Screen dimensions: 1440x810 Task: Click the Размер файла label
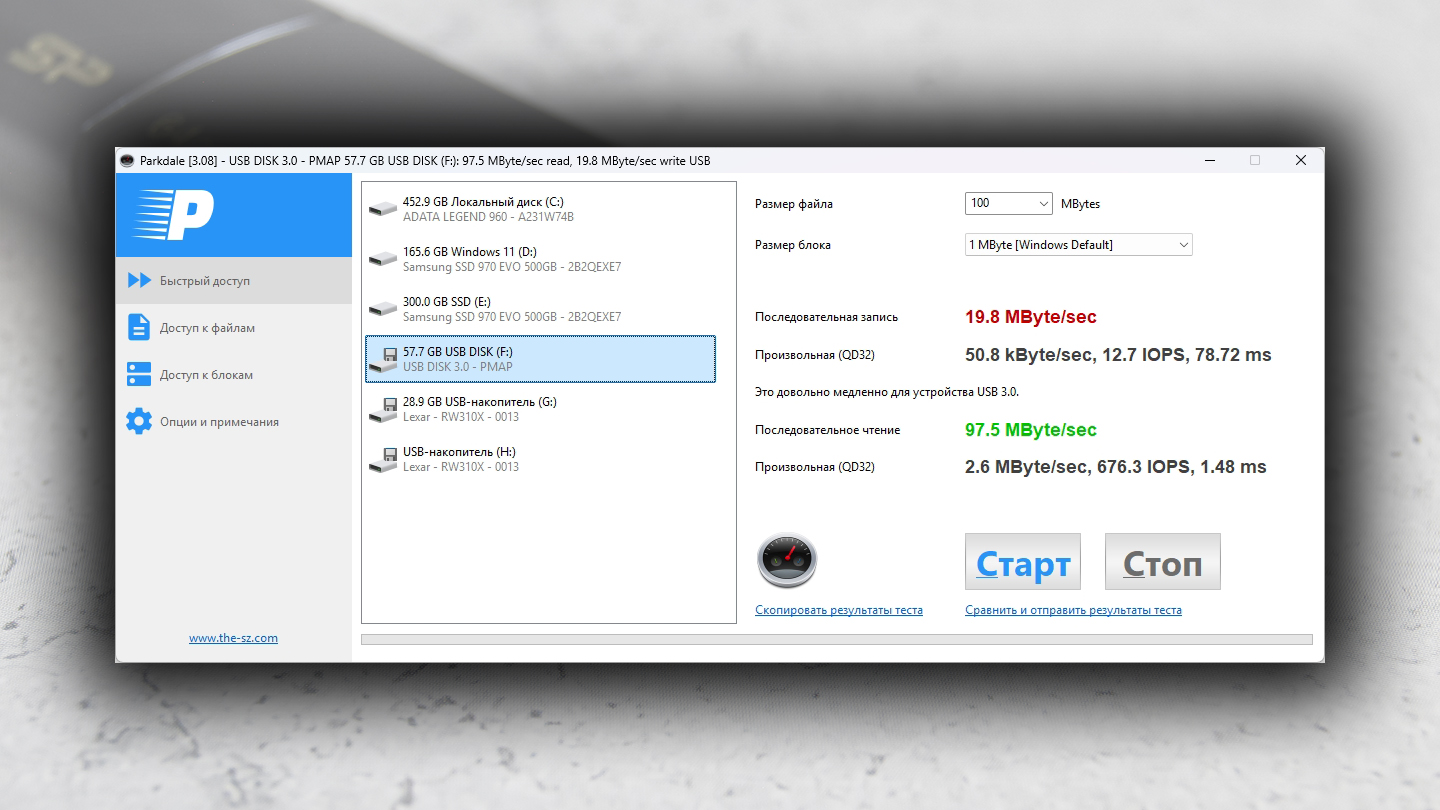[794, 204]
